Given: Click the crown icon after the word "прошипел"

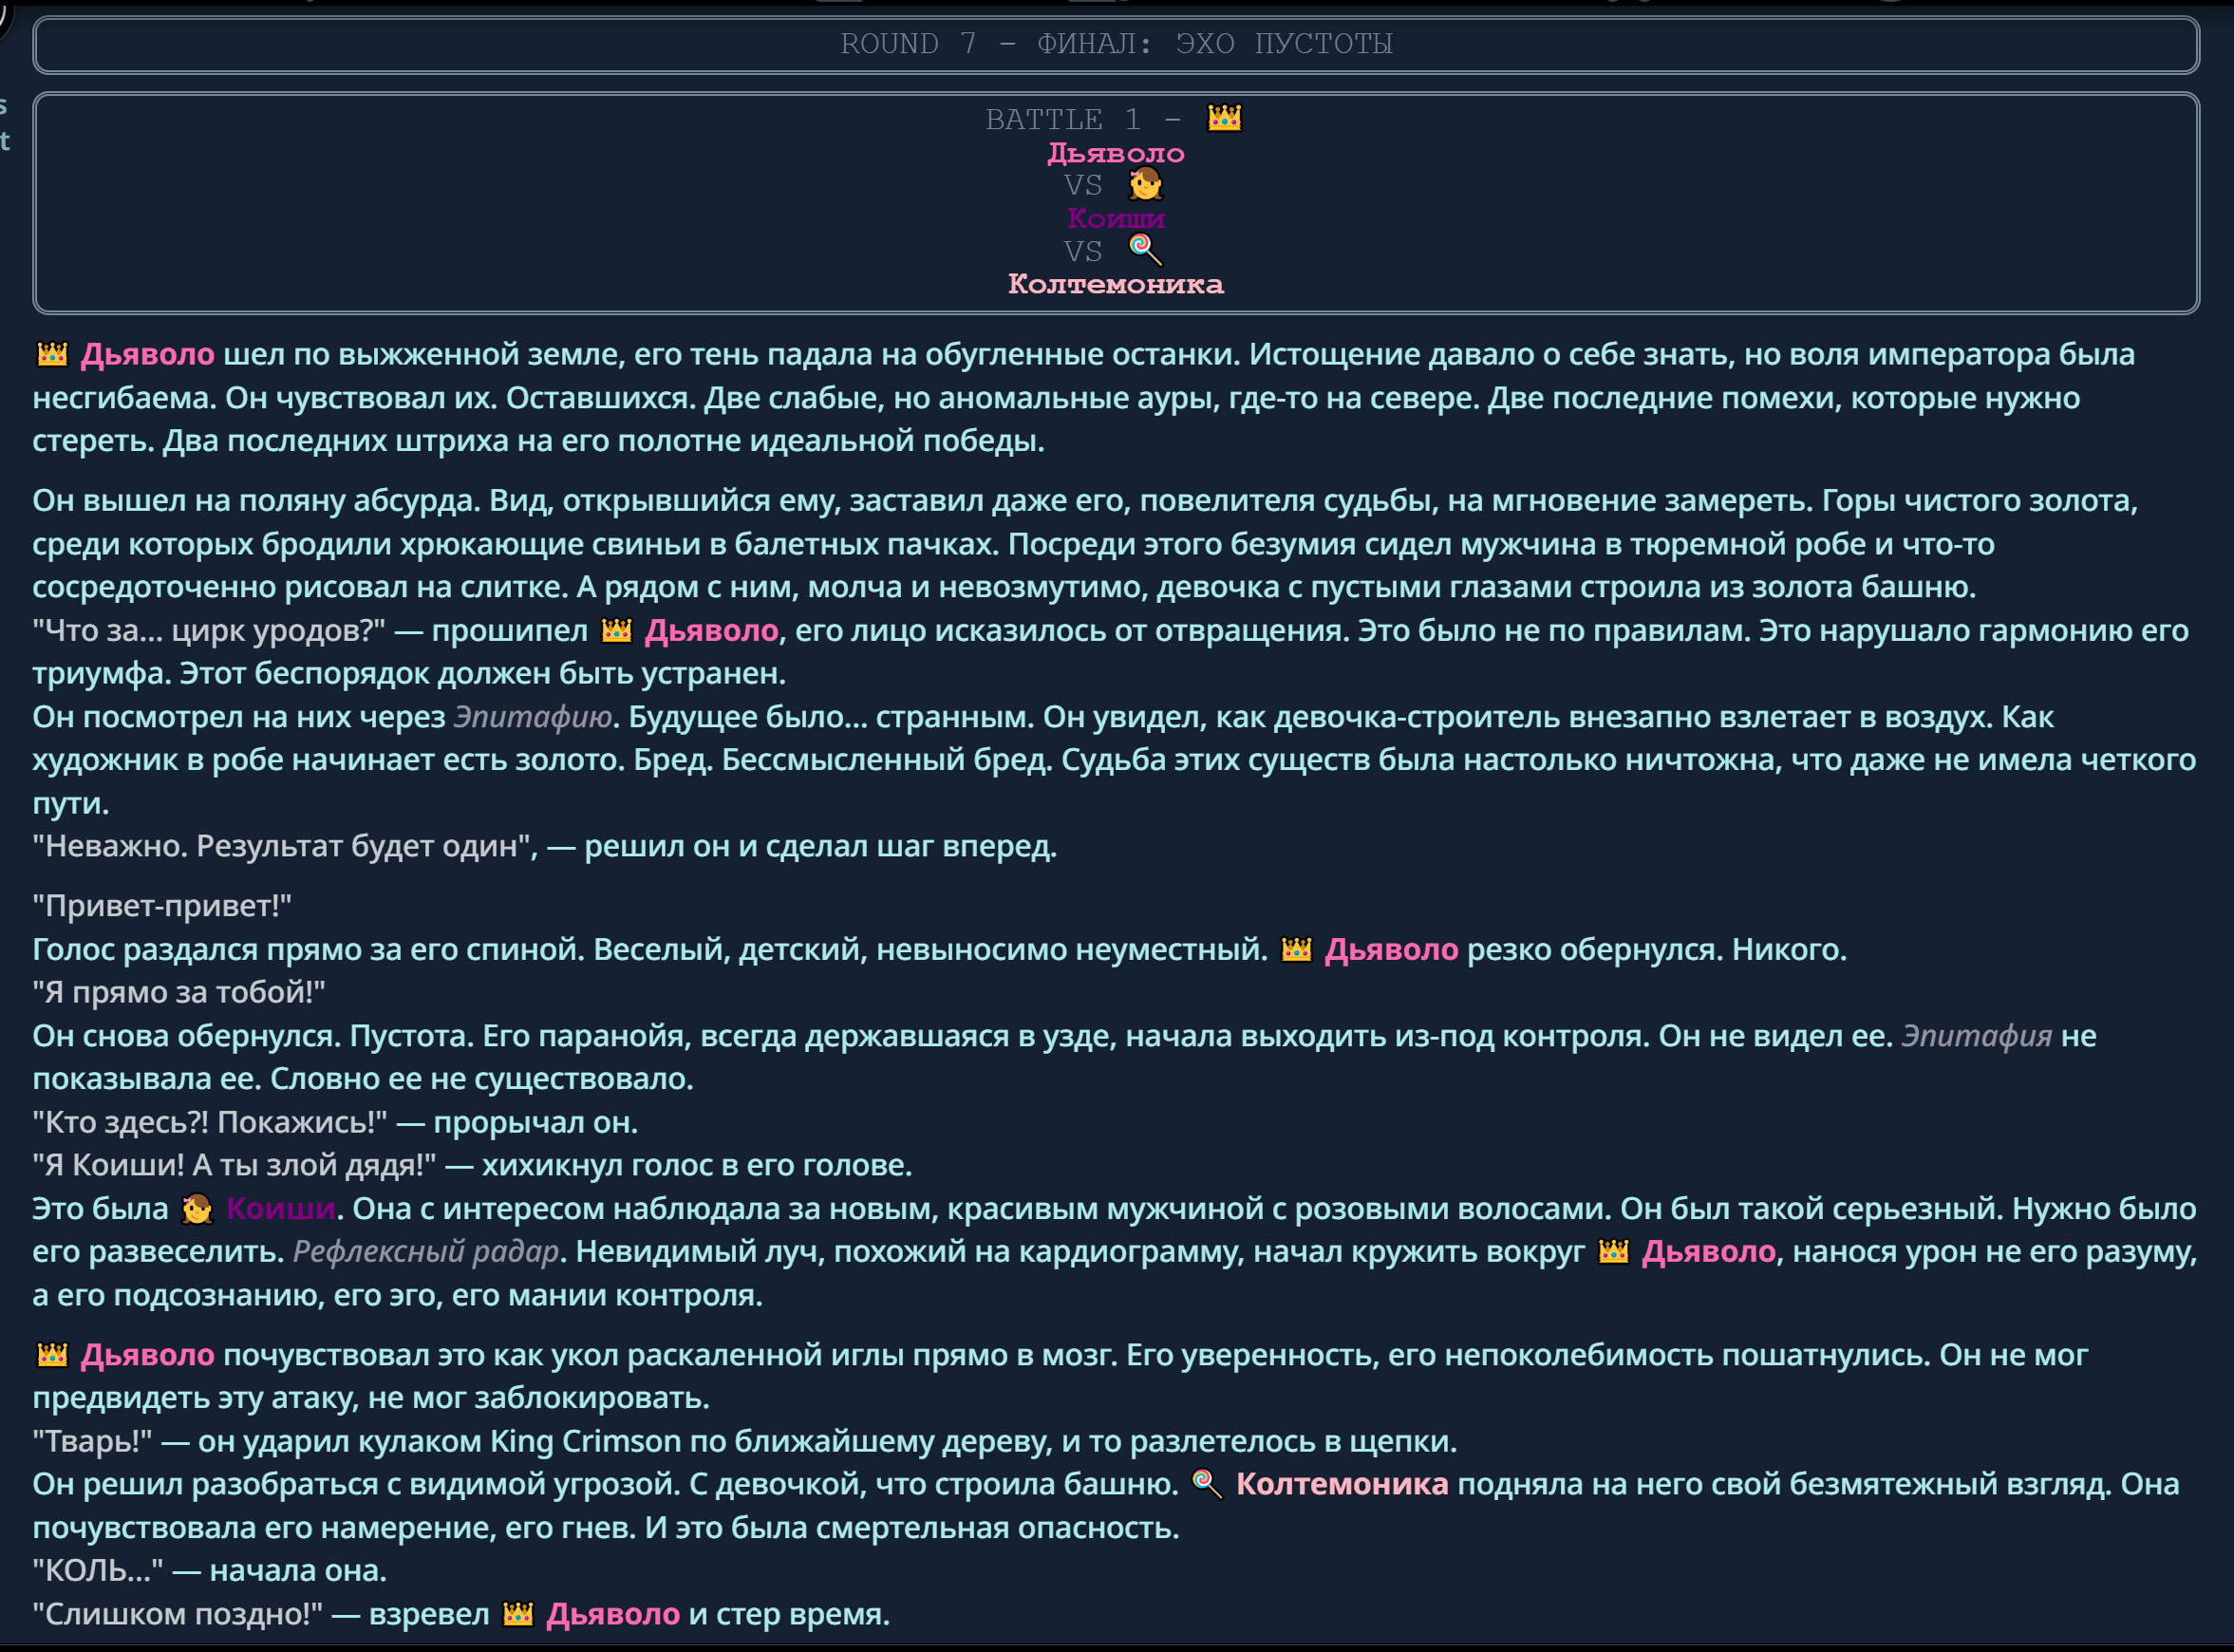Looking at the screenshot, I should (616, 630).
